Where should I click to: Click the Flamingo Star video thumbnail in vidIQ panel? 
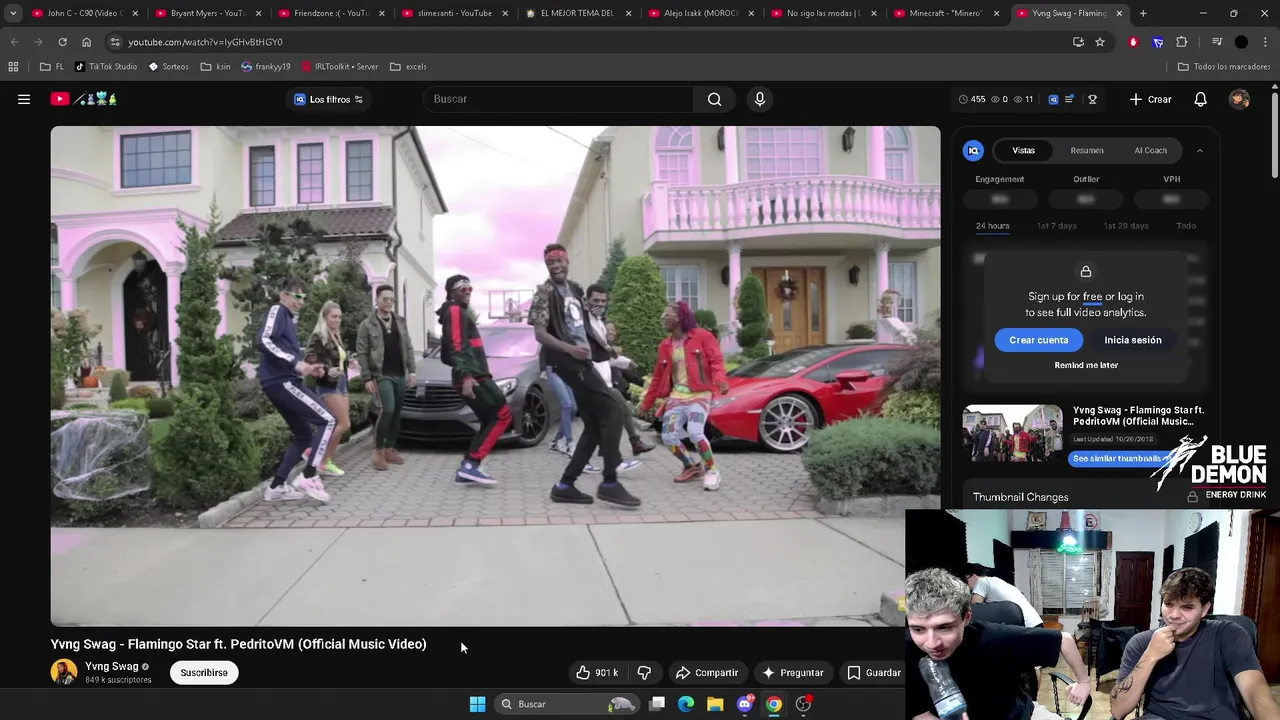coord(1012,433)
